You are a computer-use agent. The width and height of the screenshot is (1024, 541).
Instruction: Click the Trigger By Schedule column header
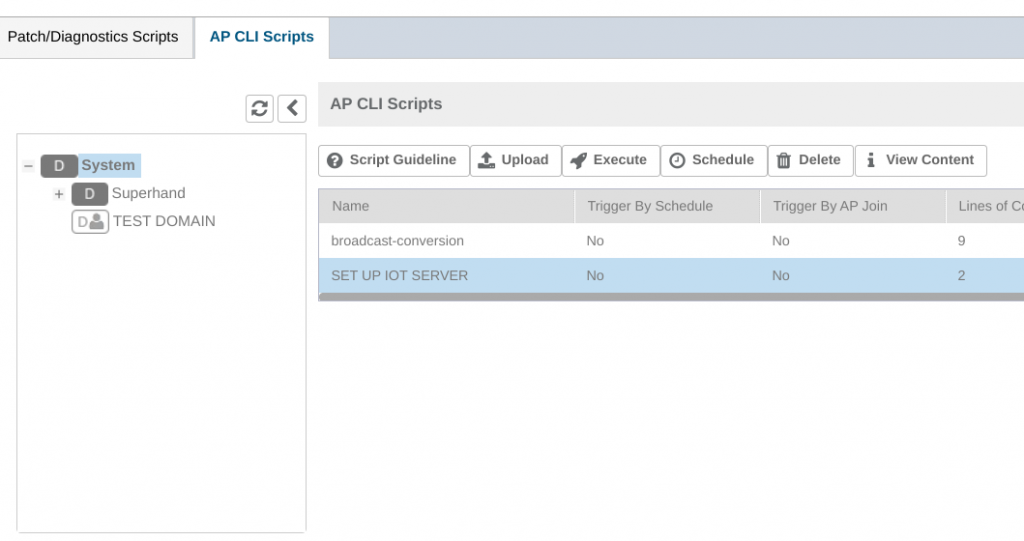click(x=650, y=206)
